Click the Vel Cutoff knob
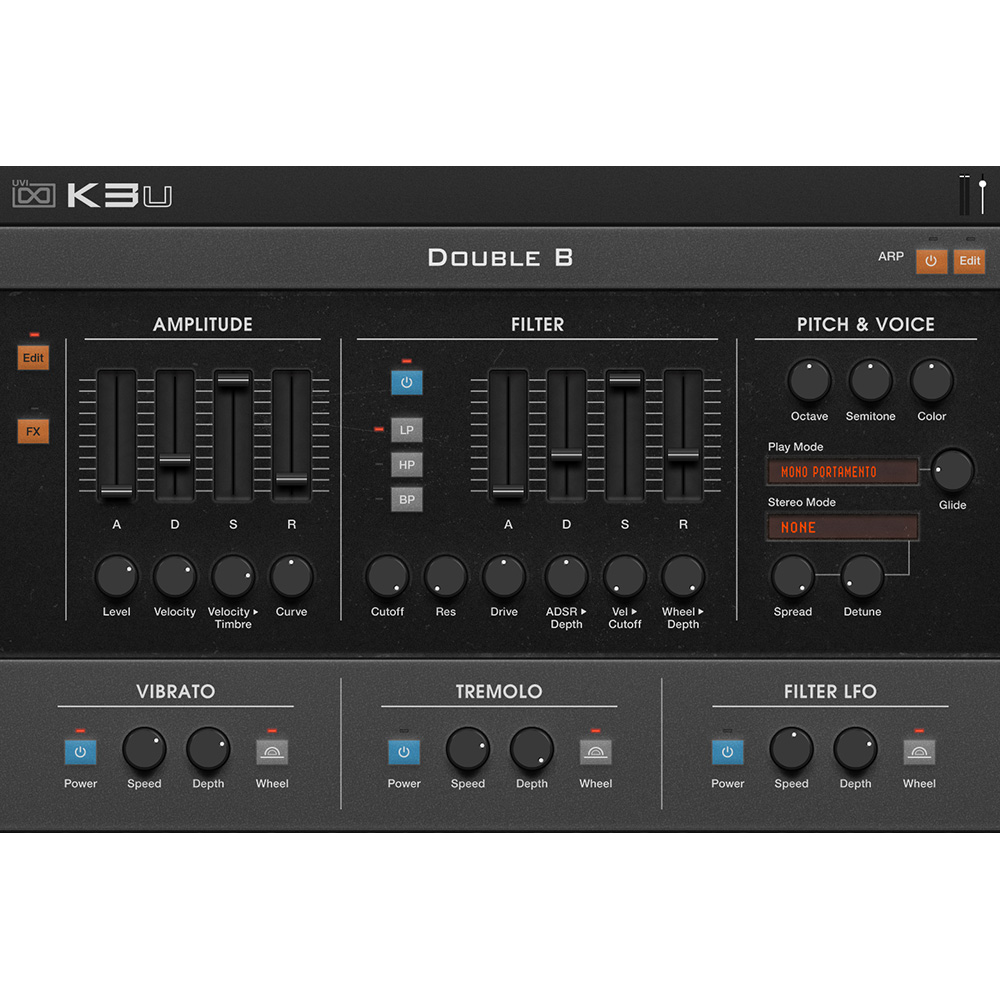Image resolution: width=1000 pixels, height=1000 pixels. 625,576
